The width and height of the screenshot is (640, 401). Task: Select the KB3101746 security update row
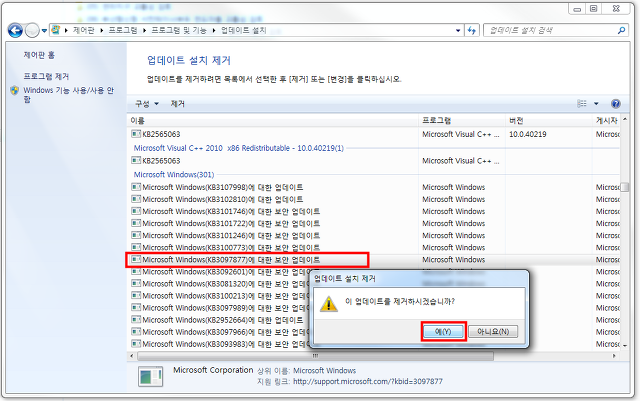tap(374, 211)
